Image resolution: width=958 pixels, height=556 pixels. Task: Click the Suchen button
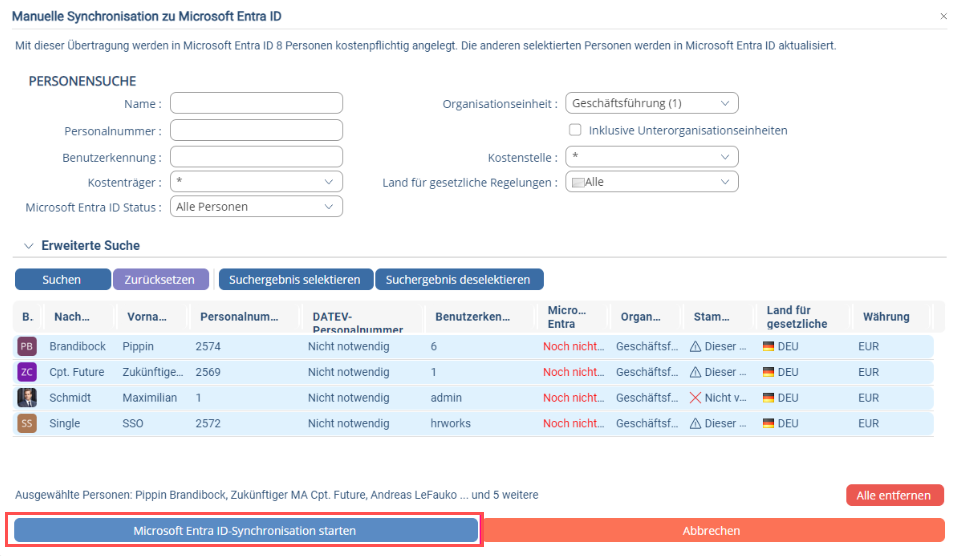click(x=63, y=280)
